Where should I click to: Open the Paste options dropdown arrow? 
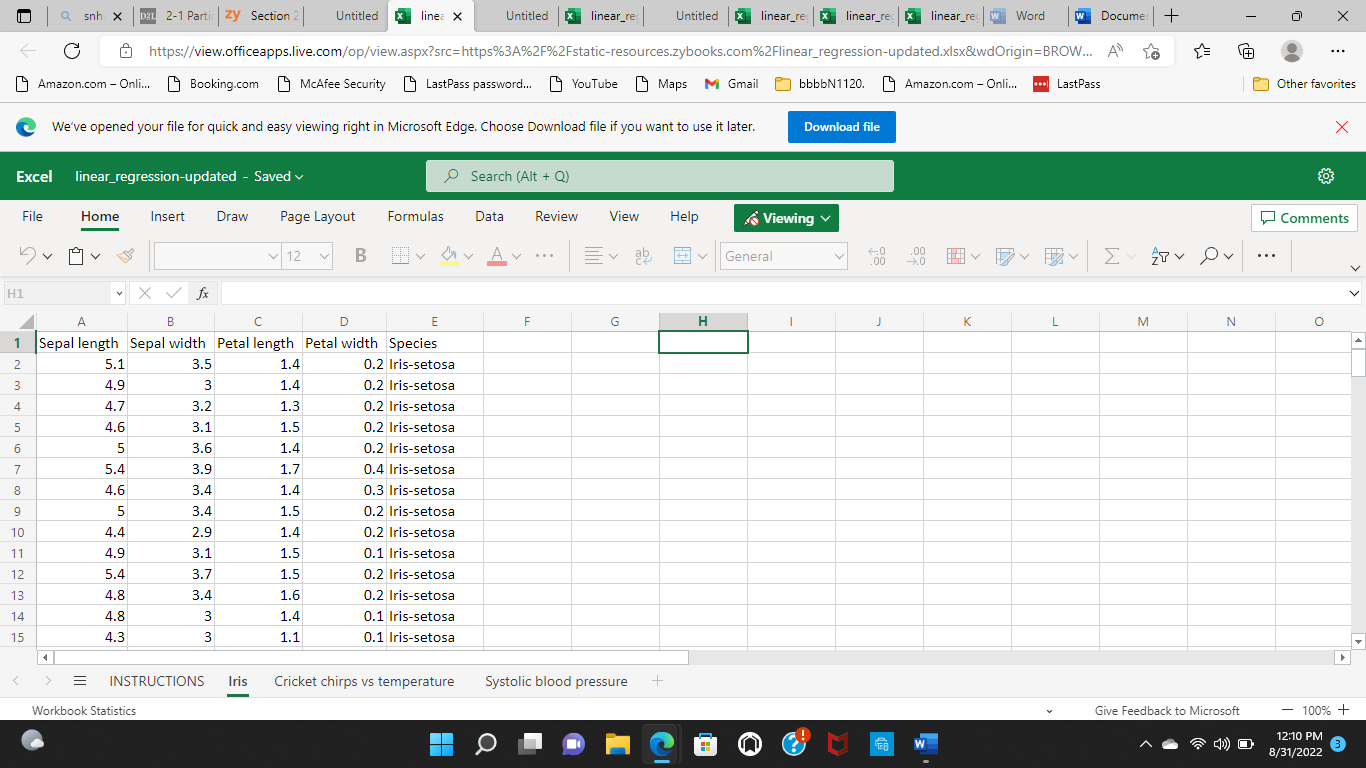(96, 257)
